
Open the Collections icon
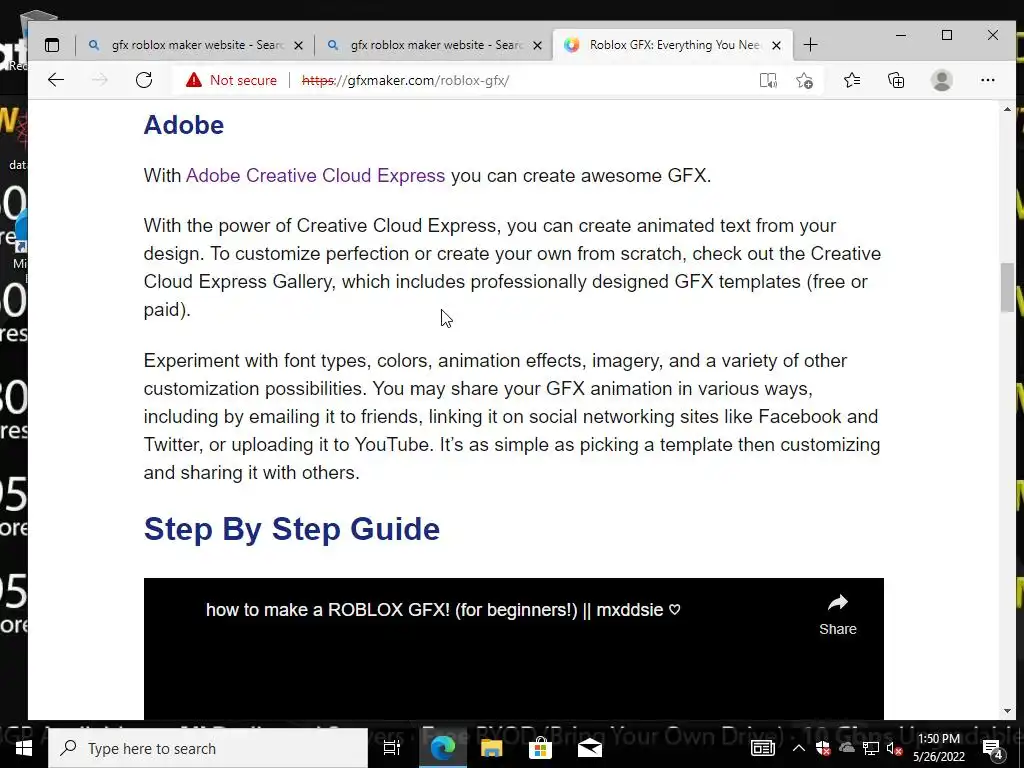[x=896, y=80]
